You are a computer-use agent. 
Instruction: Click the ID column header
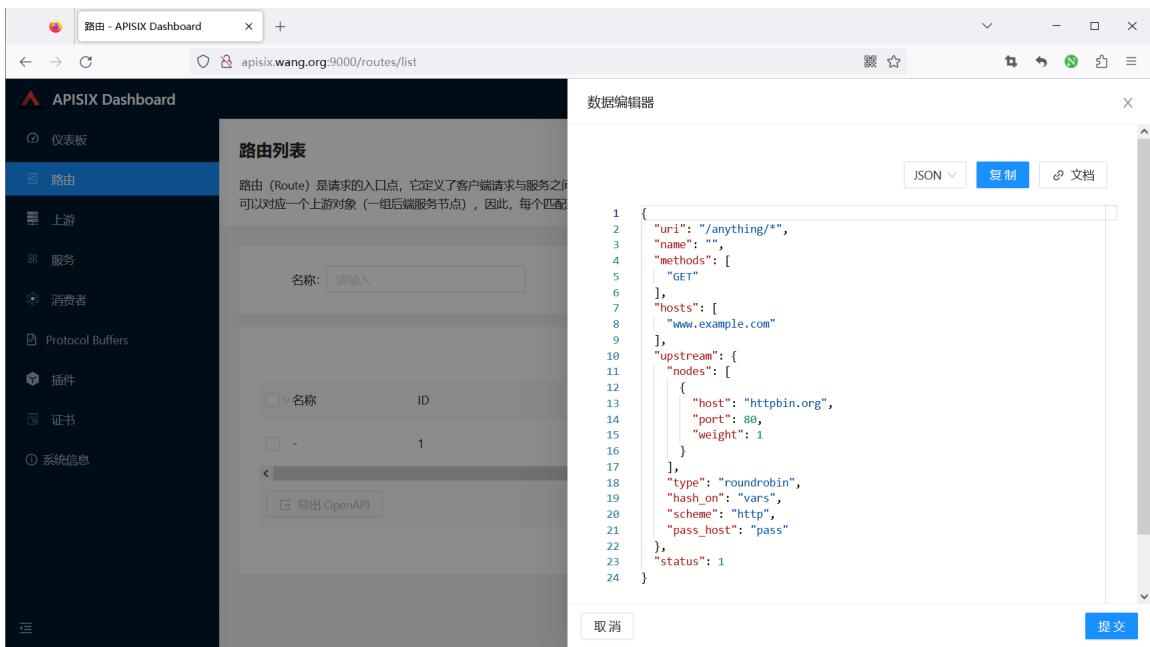coord(423,401)
